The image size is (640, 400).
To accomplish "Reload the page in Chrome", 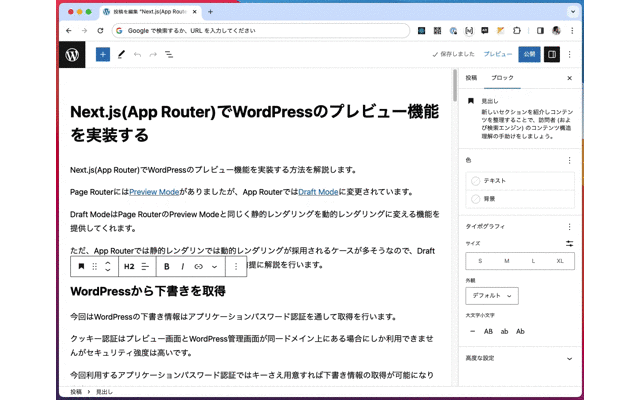I will [x=100, y=31].
